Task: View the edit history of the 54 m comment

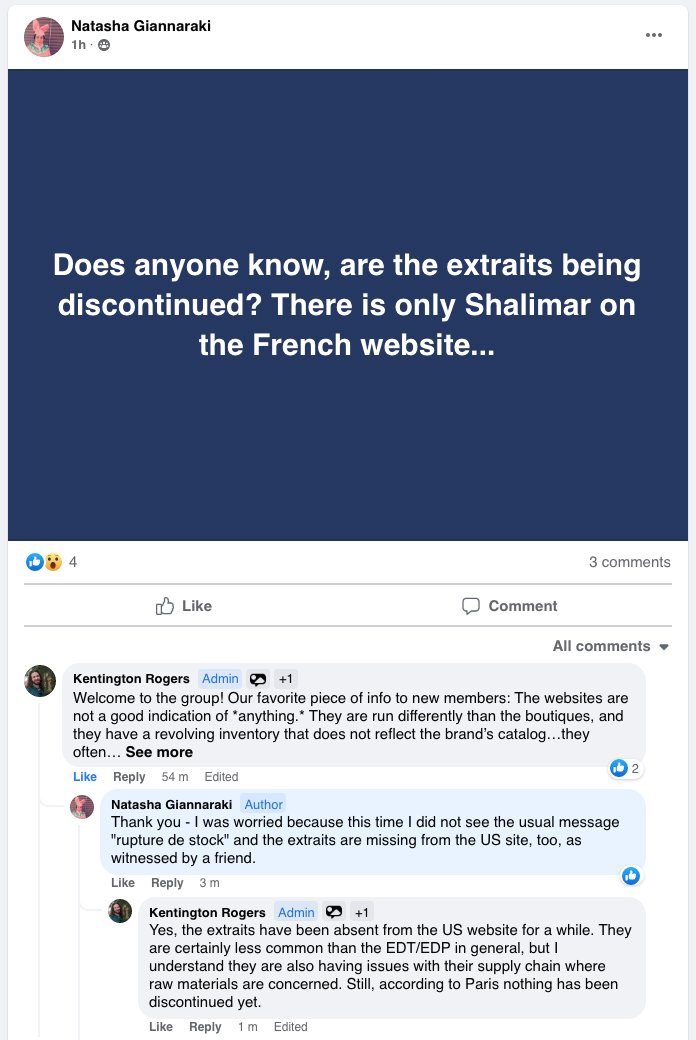Action: coord(221,777)
